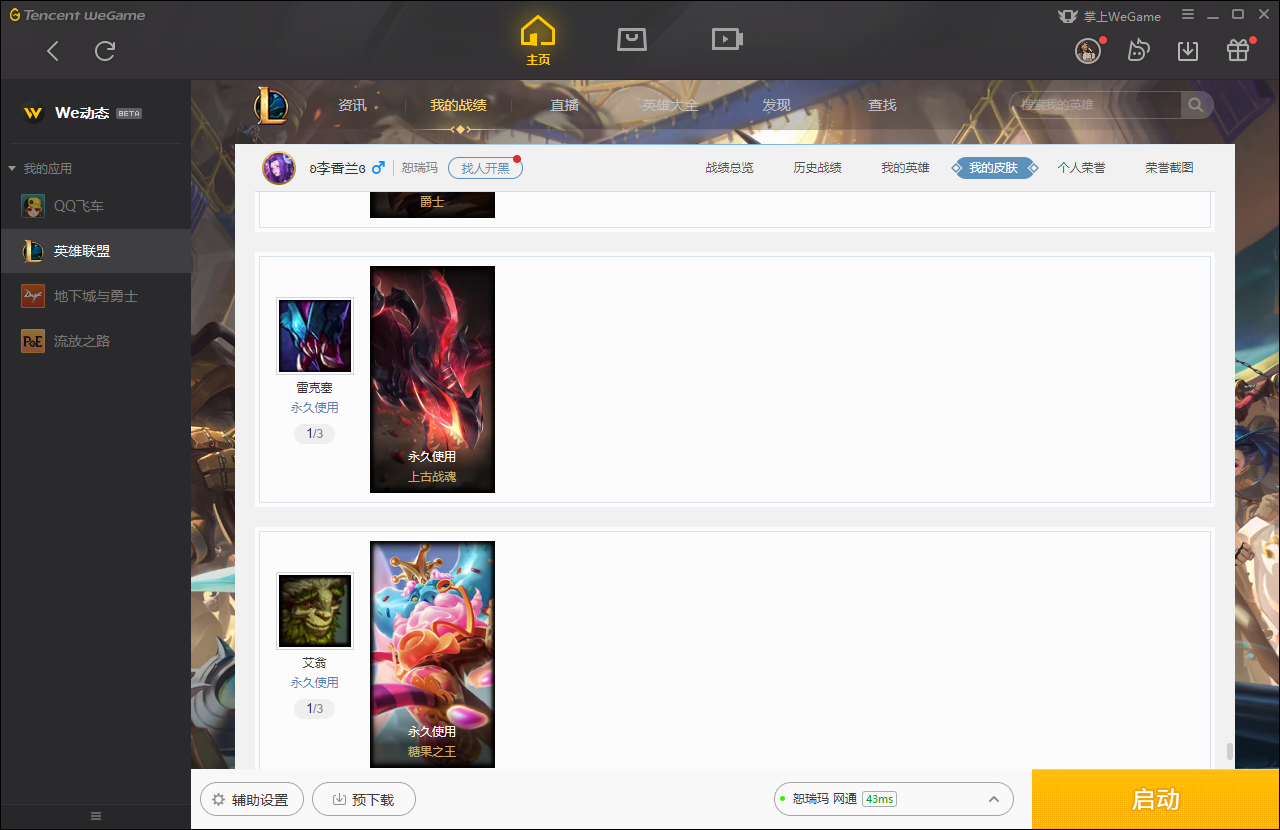The height and width of the screenshot is (830, 1280).
Task: Go back with the left arrow
Action: click(53, 51)
